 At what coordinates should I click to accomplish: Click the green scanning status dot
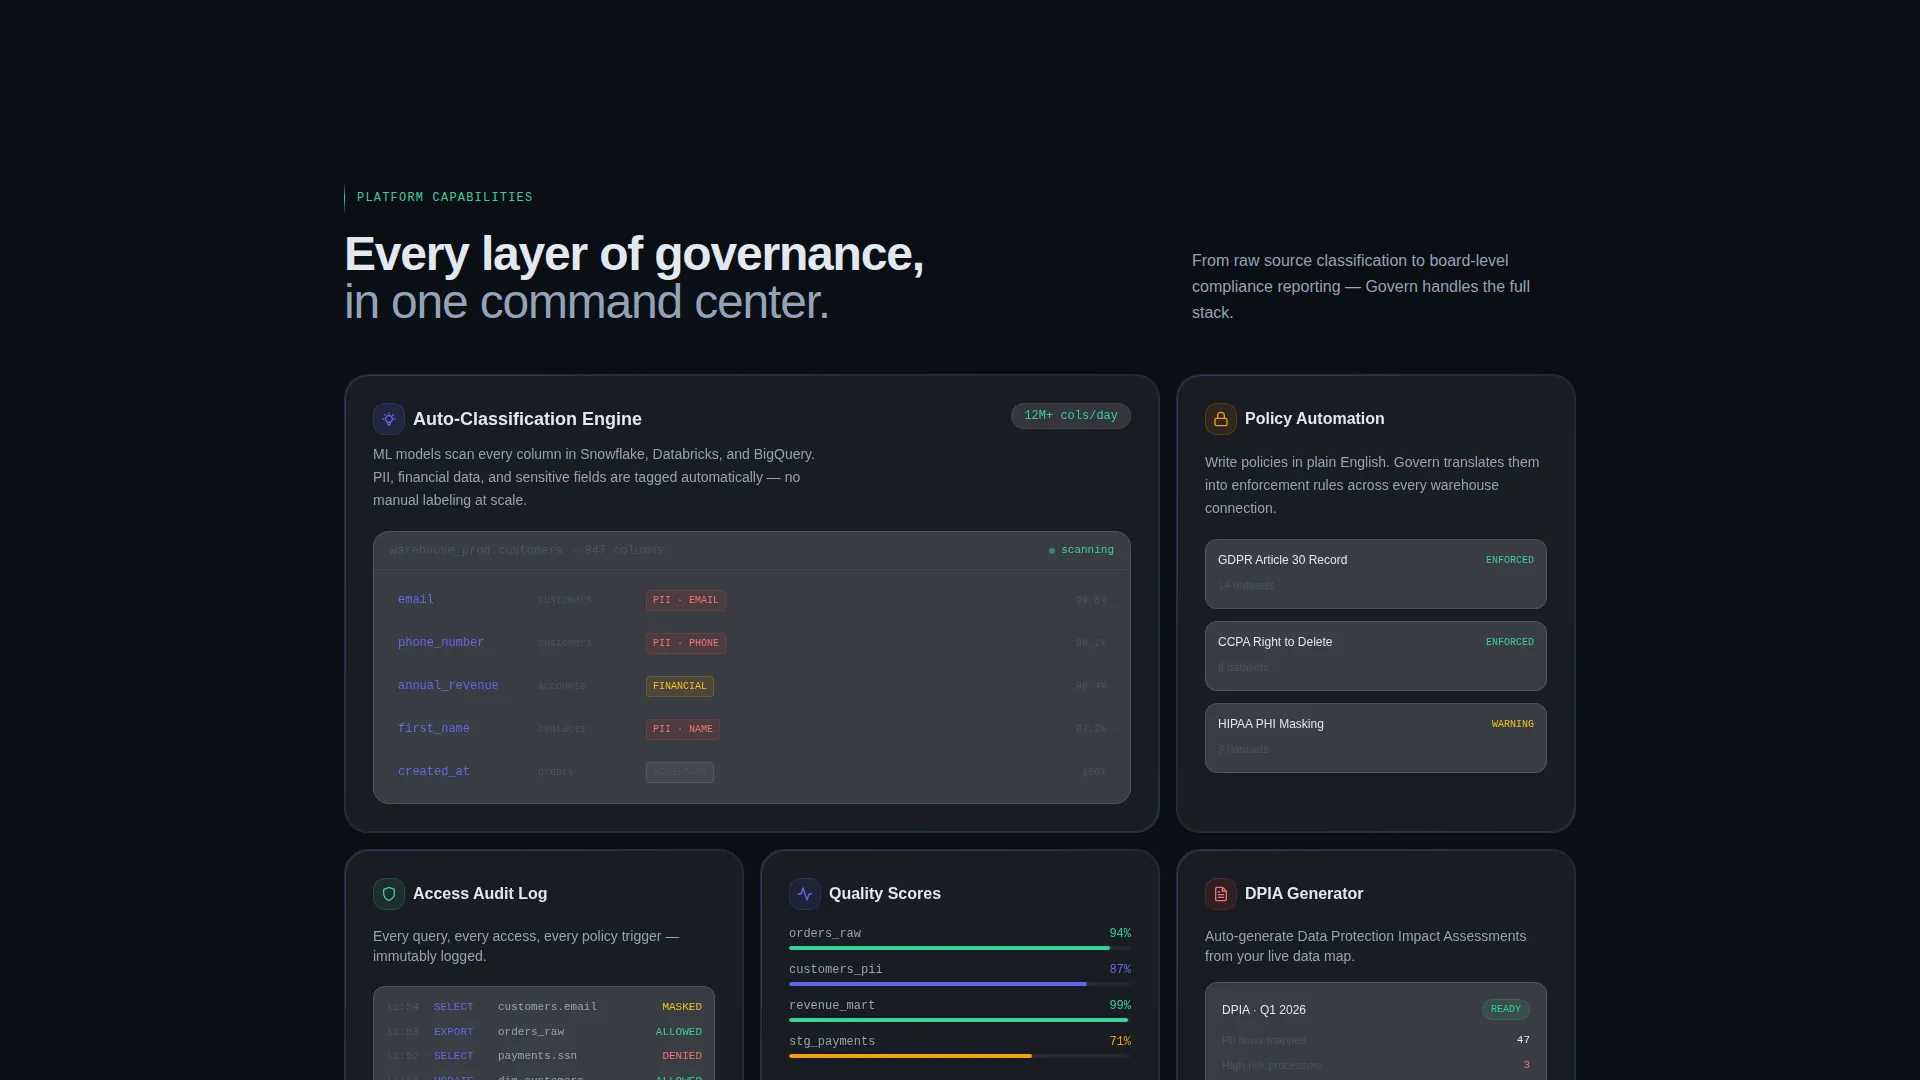tap(1052, 551)
